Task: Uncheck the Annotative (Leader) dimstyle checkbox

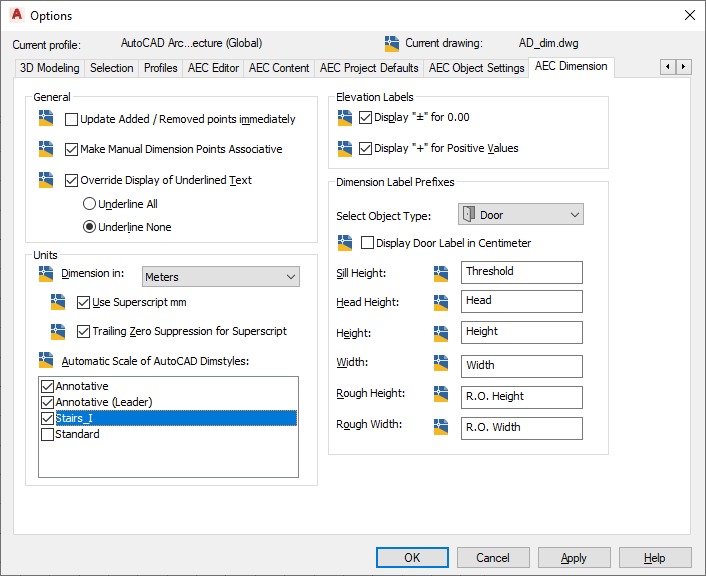Action: 47,402
